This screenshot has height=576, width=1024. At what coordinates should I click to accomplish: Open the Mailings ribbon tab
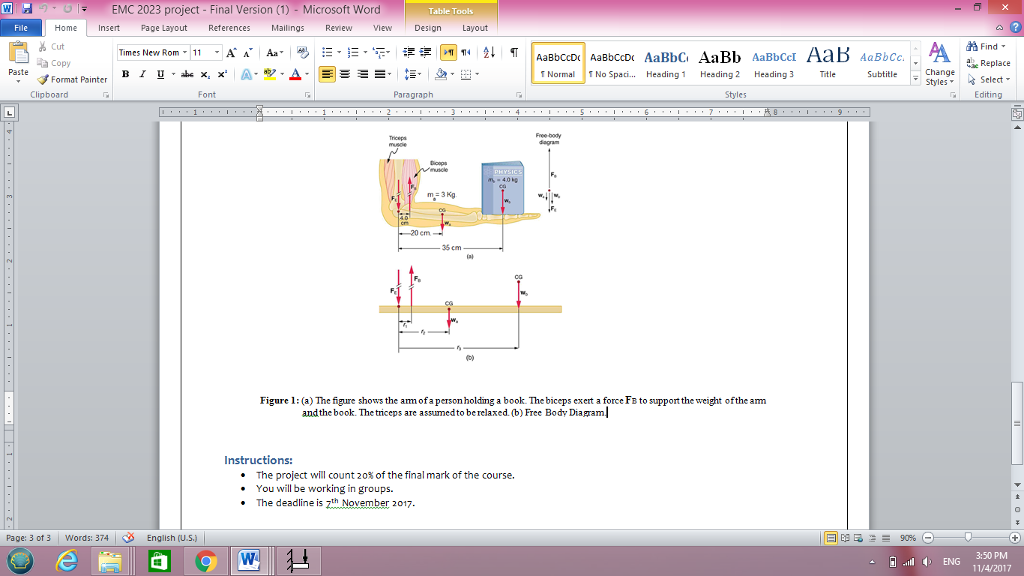click(x=287, y=28)
